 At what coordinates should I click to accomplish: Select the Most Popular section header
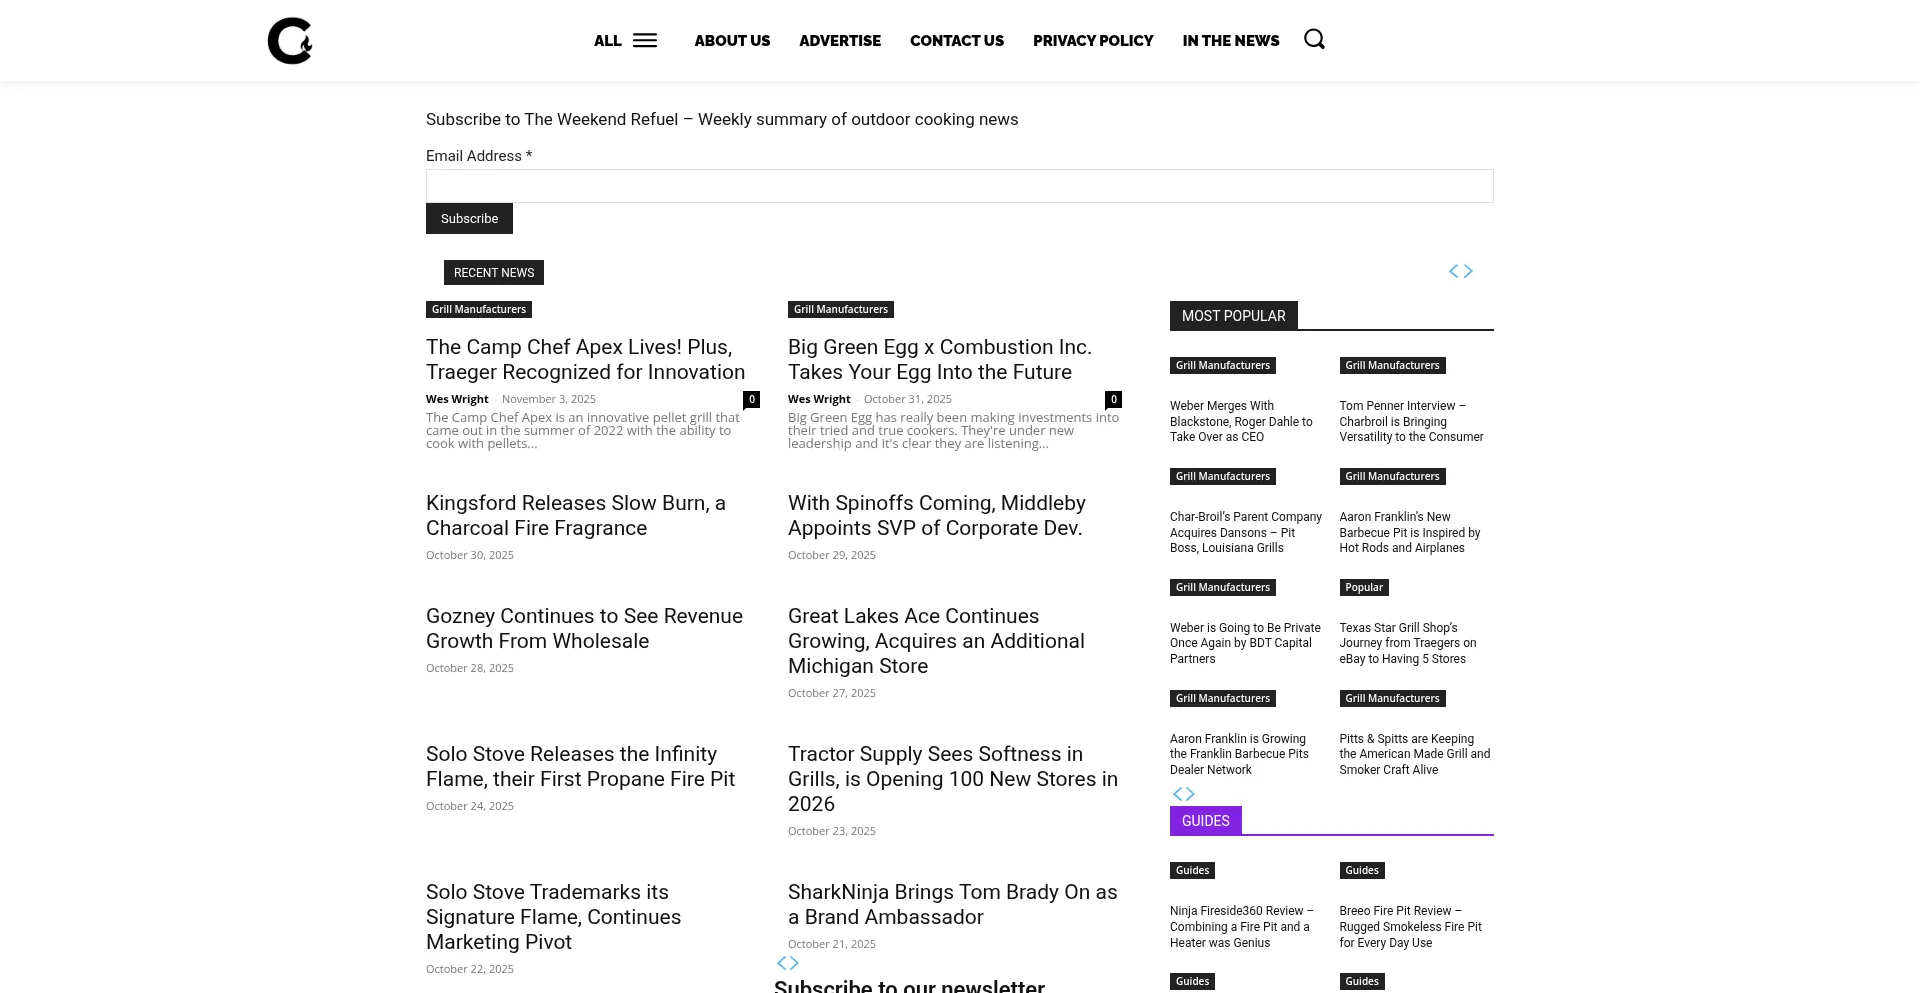click(1234, 316)
